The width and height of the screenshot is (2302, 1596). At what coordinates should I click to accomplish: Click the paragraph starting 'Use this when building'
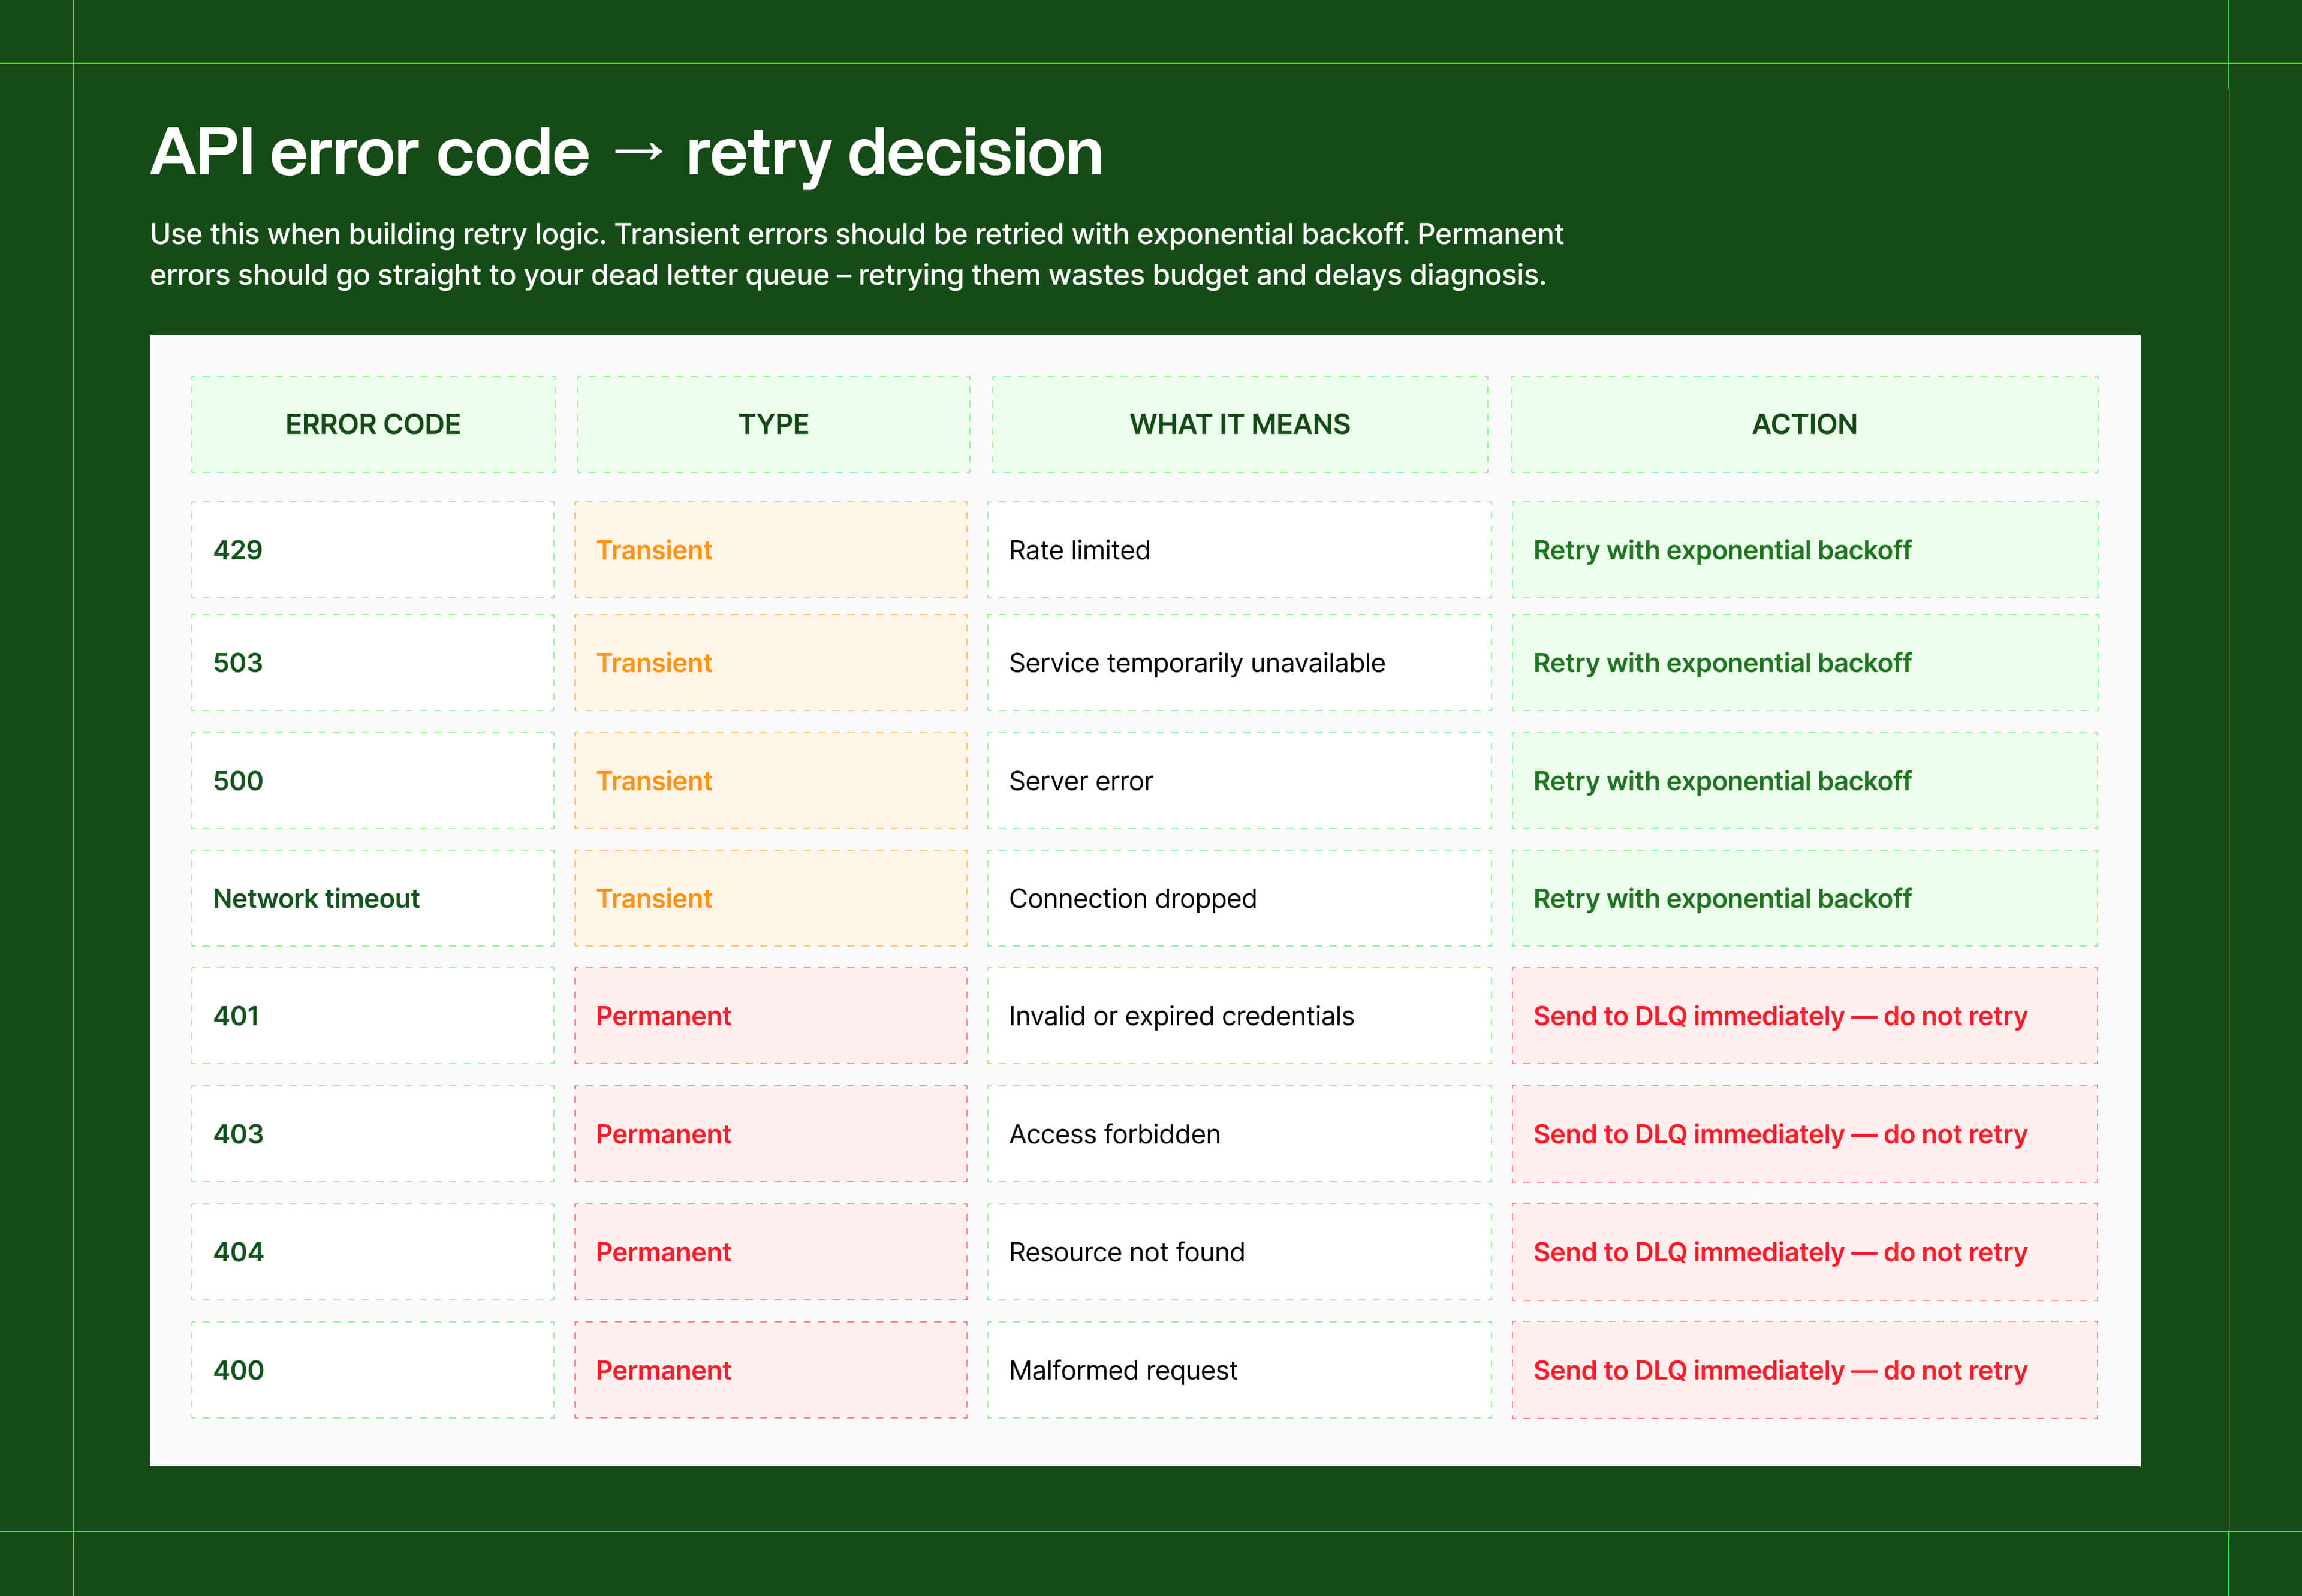coord(856,254)
